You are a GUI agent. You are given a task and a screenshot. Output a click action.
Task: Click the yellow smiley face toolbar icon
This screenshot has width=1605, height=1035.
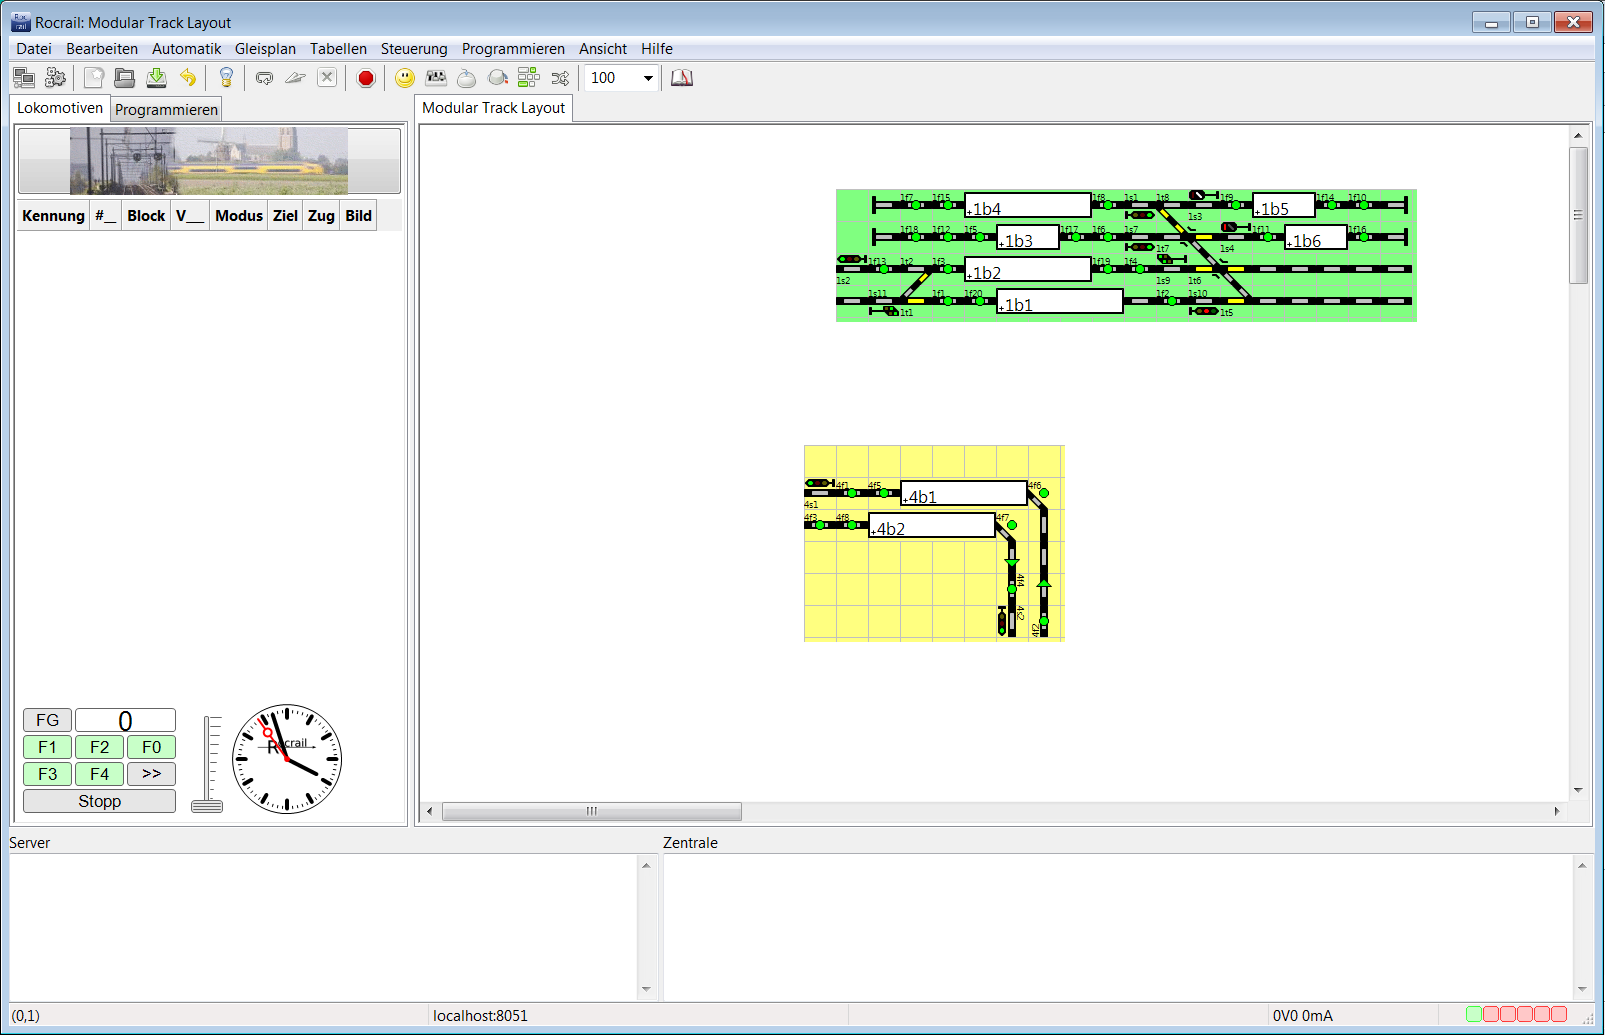pos(405,78)
